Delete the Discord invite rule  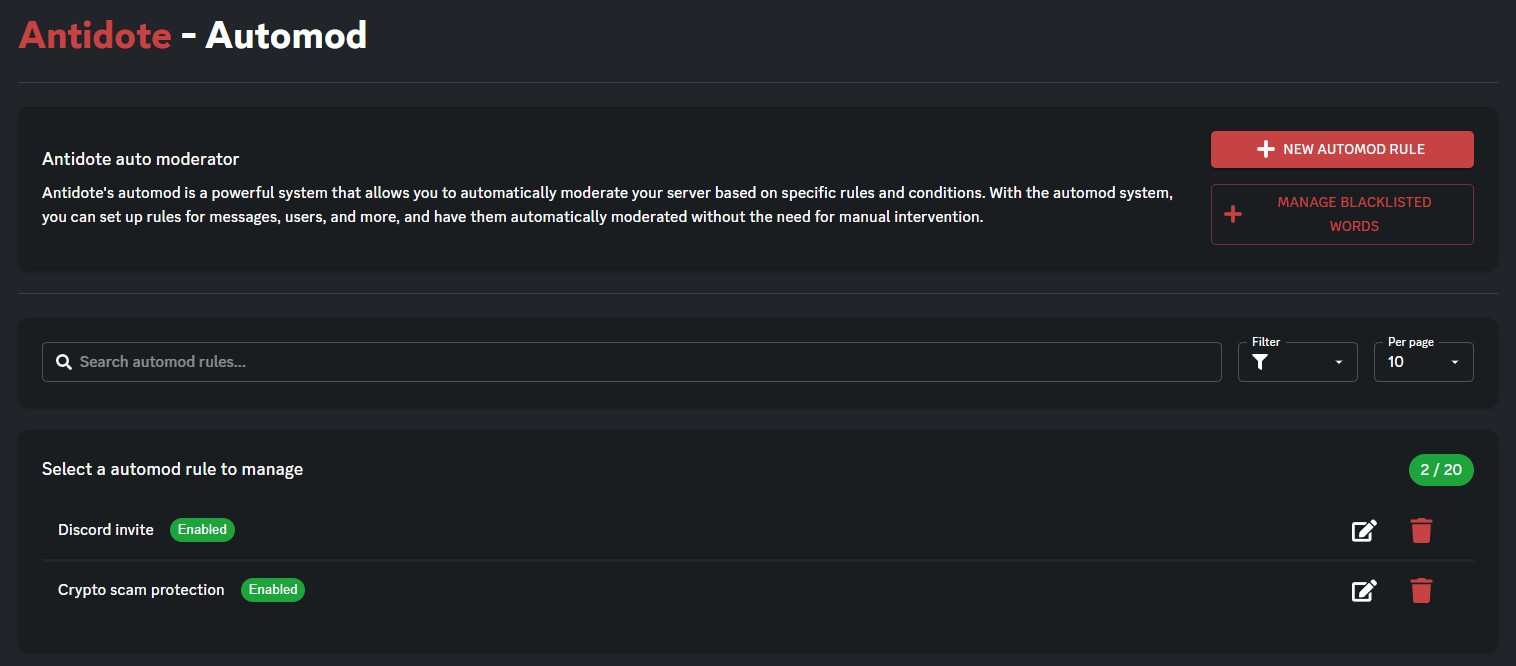pos(1421,531)
